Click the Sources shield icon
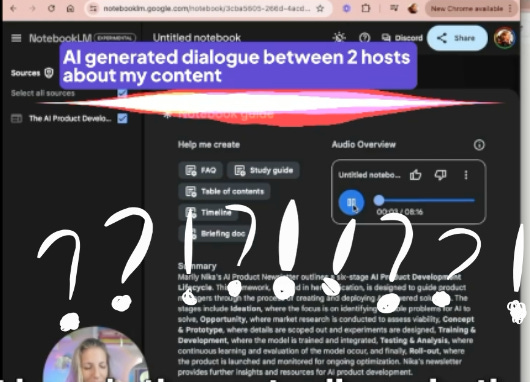 click(x=49, y=73)
